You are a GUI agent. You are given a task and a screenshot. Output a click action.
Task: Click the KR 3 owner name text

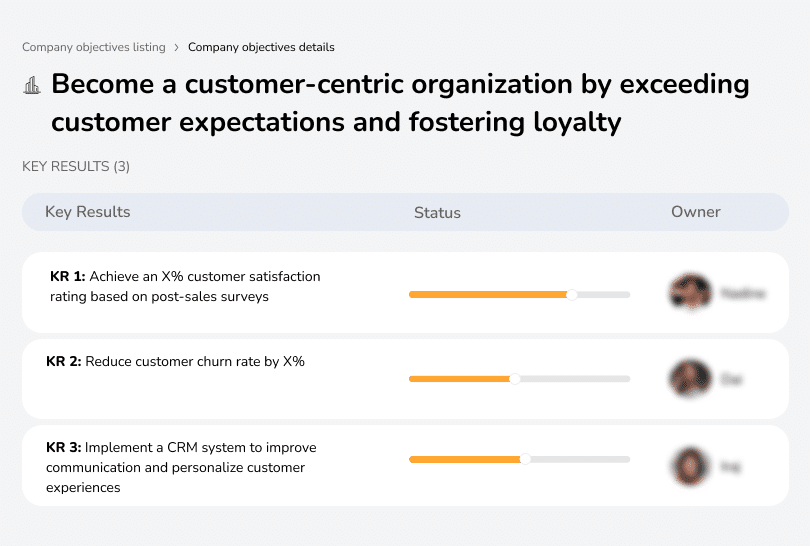click(x=729, y=466)
